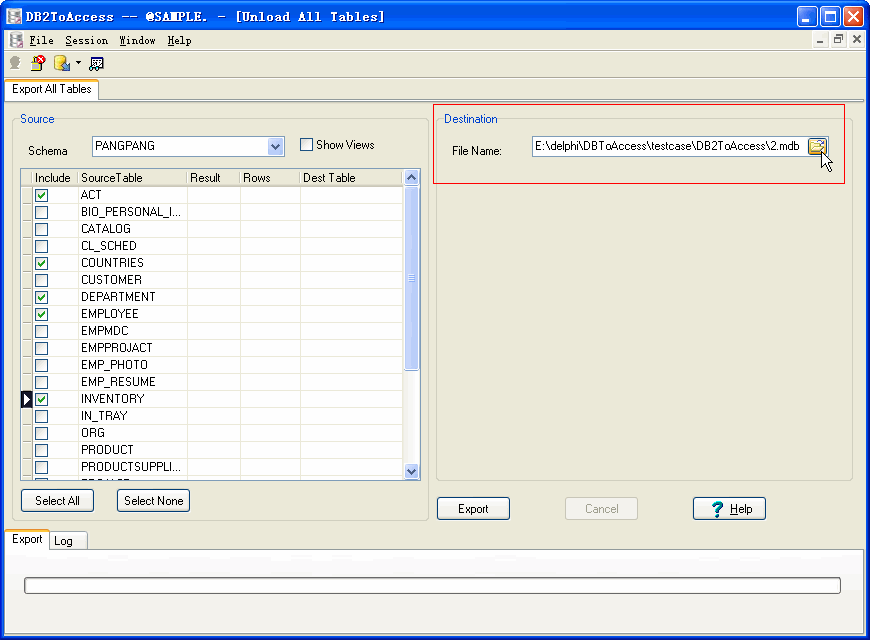Select the Export All Tables tab
The image size is (870, 640).
(52, 89)
